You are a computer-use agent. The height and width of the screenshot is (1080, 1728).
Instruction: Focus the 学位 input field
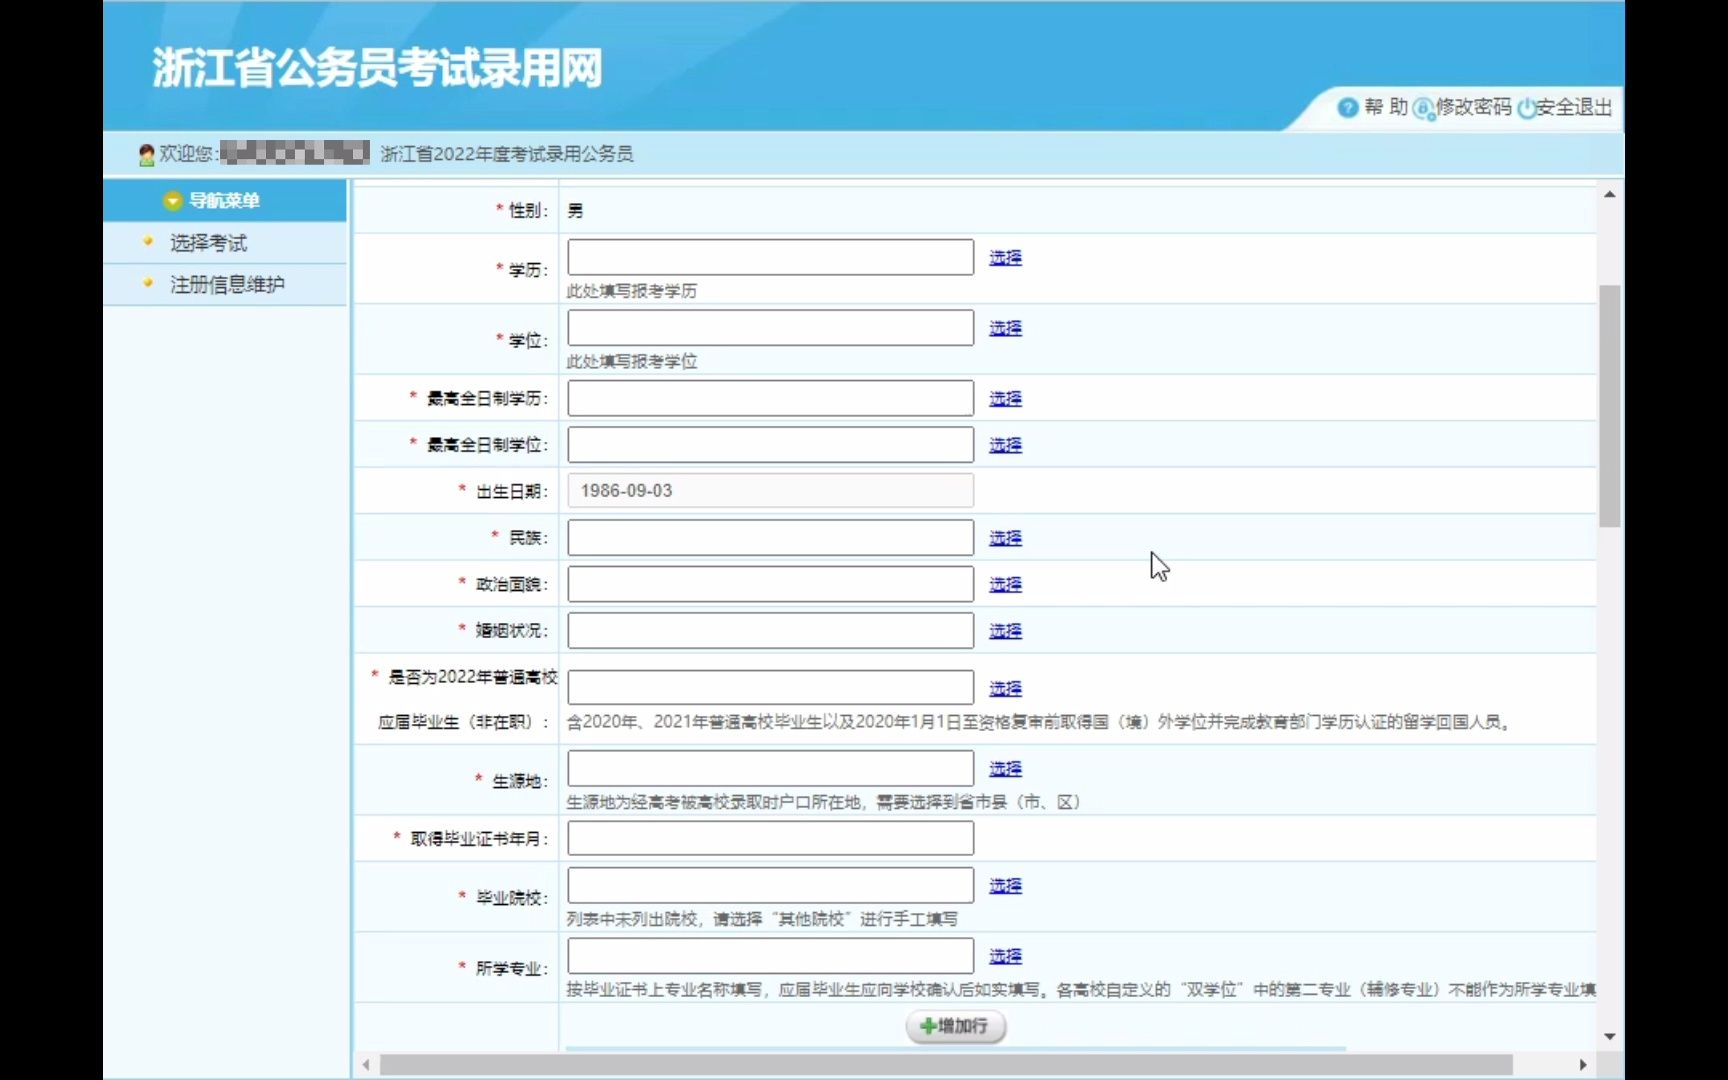tap(770, 327)
